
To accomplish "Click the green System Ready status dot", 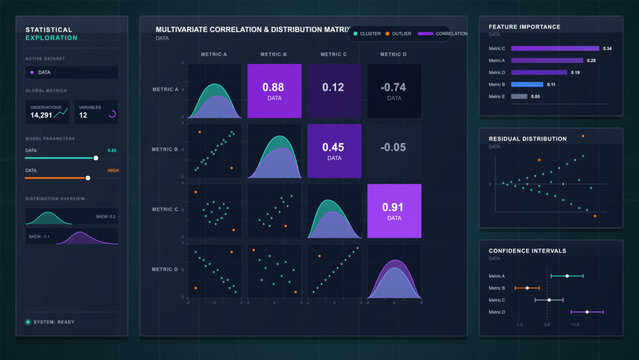I will pyautogui.click(x=28, y=322).
